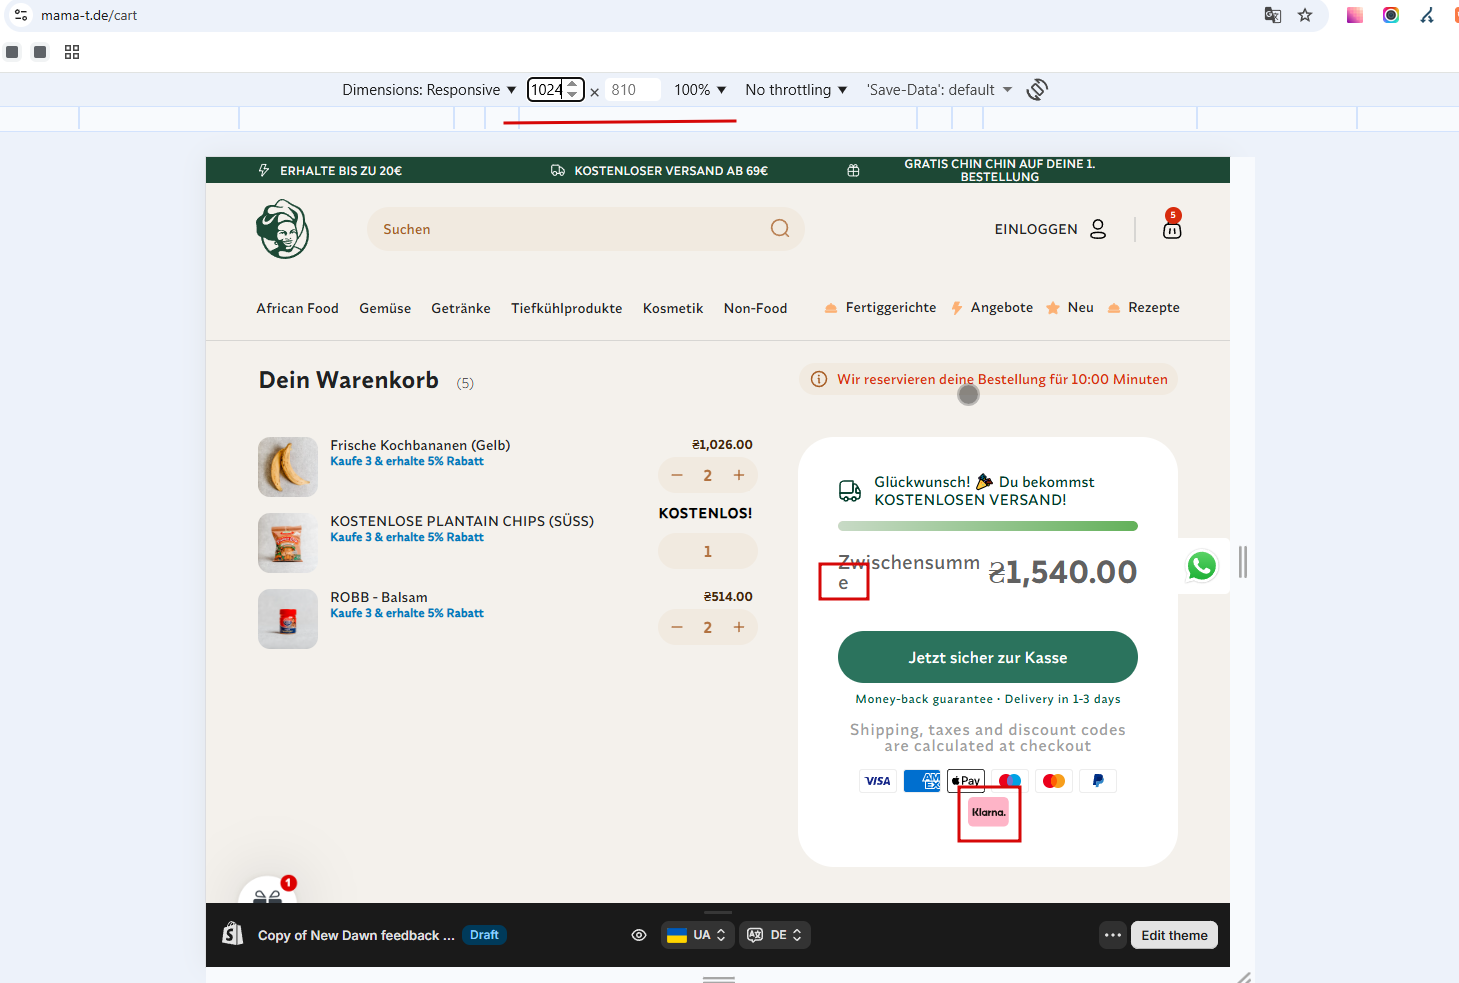Image resolution: width=1459 pixels, height=983 pixels.
Task: Go to Neu products page
Action: pos(1070,307)
